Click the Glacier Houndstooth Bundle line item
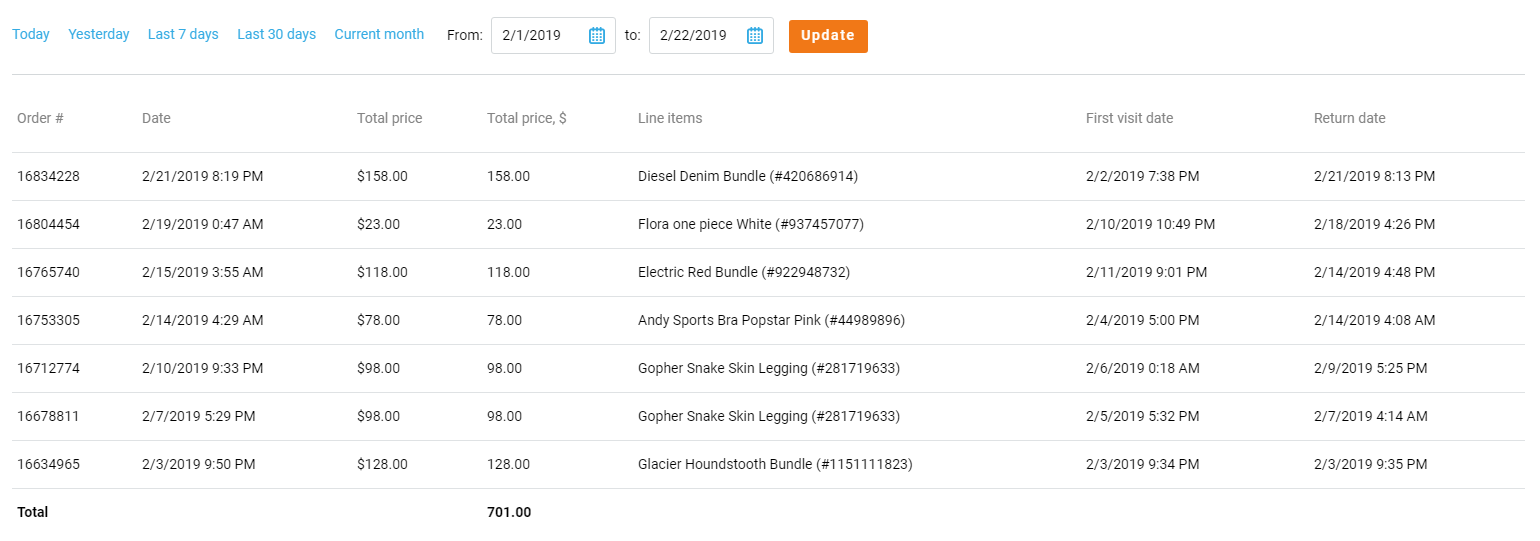 tap(774, 465)
